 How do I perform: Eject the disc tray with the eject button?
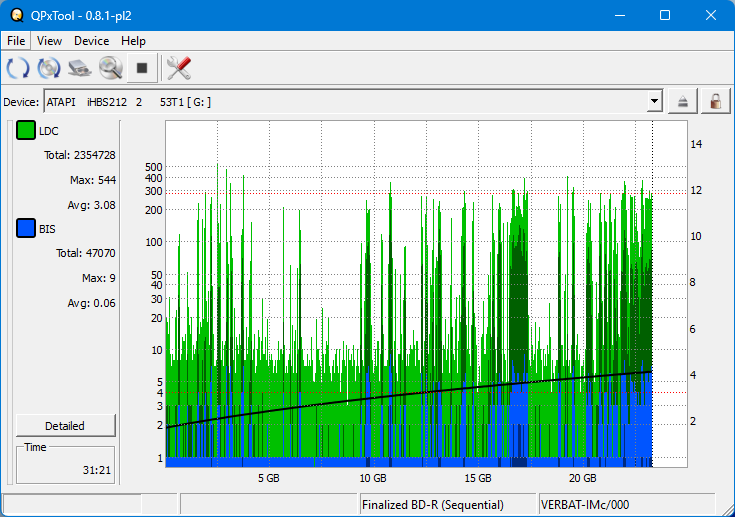(x=682, y=101)
